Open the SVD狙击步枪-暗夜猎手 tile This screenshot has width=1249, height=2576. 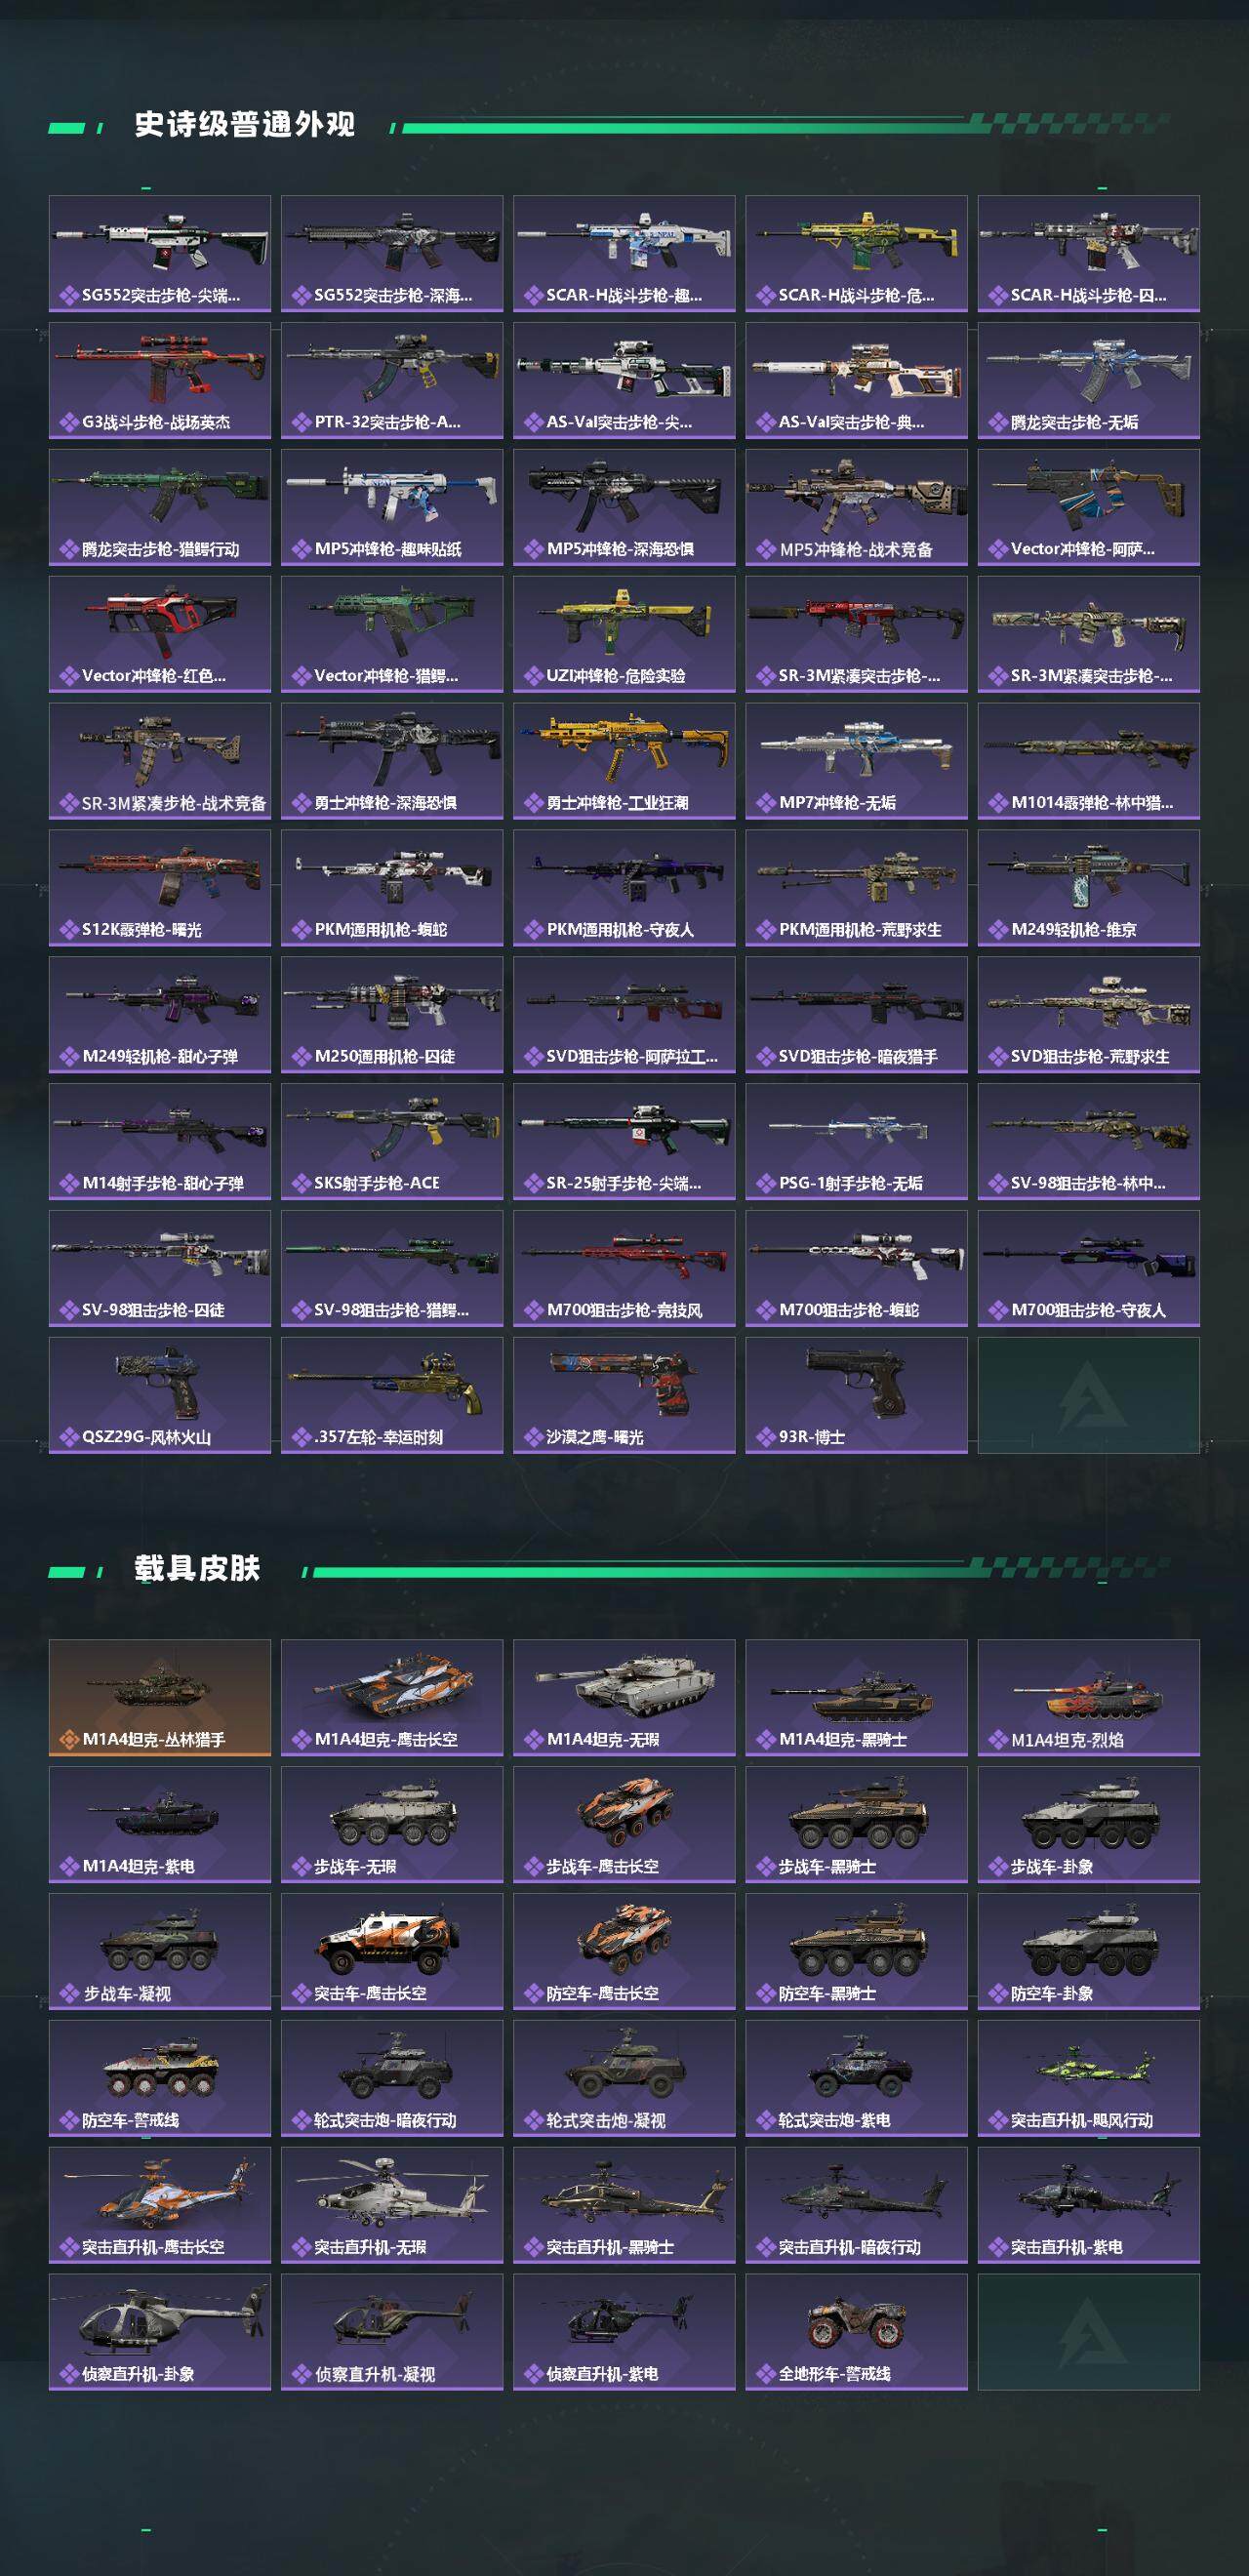[x=856, y=1015]
